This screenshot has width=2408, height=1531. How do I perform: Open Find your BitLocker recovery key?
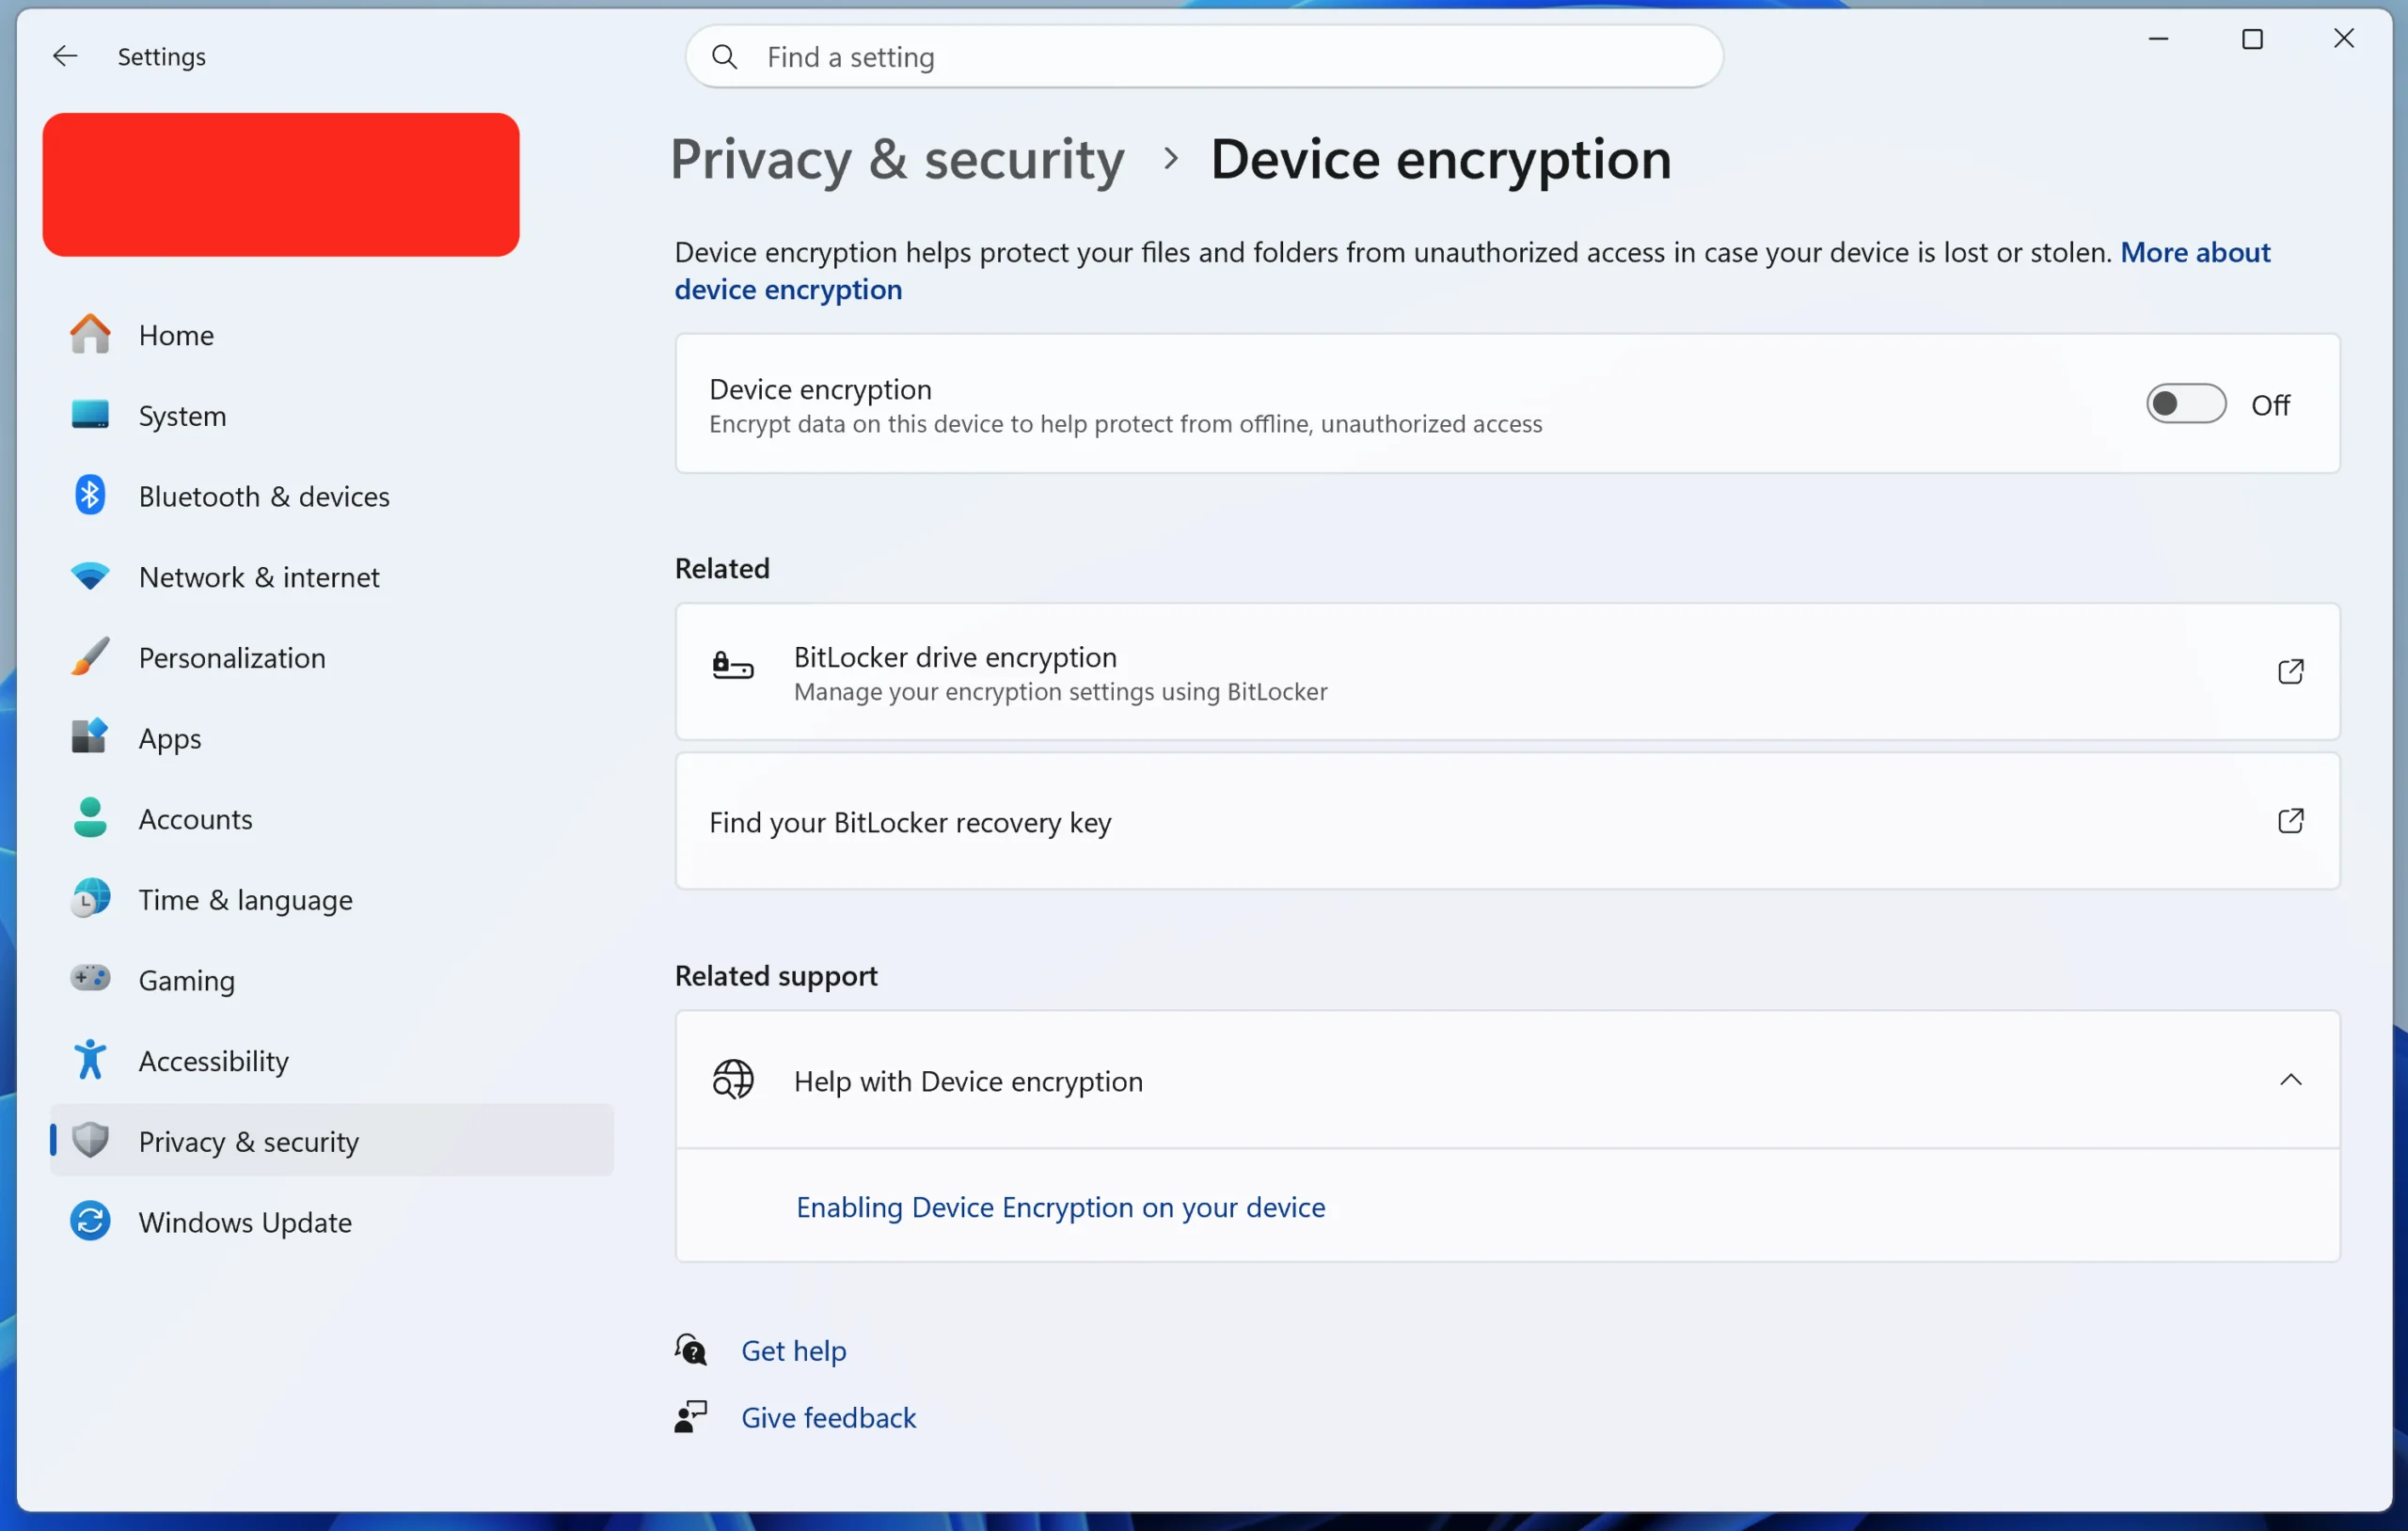tap(1508, 821)
